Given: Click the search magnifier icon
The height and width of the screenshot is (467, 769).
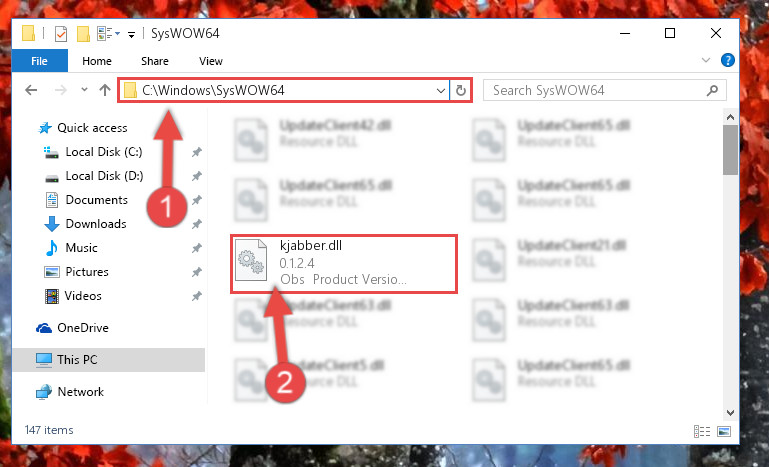Looking at the screenshot, I should point(712,90).
